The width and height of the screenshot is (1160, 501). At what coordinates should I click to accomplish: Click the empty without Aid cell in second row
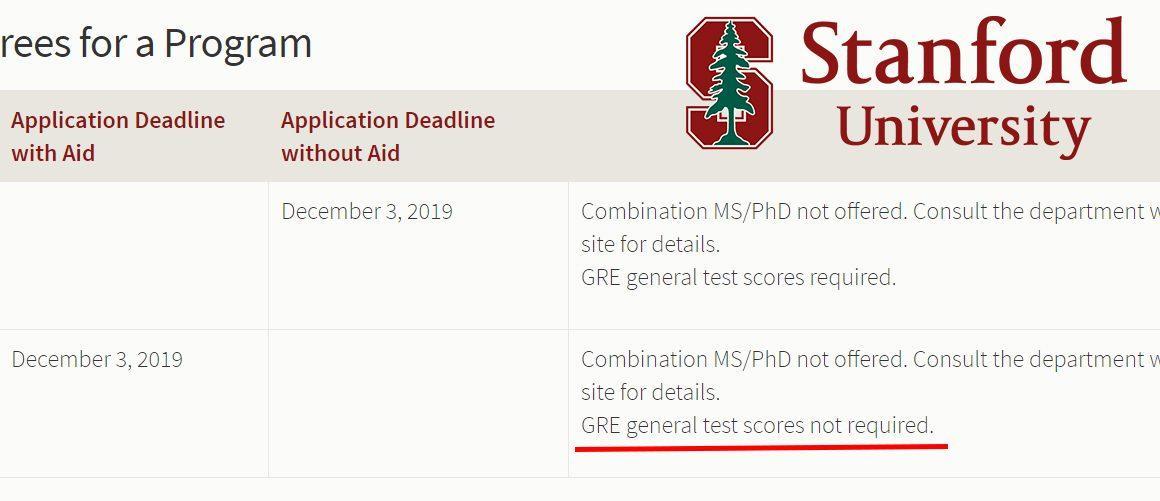click(x=419, y=404)
